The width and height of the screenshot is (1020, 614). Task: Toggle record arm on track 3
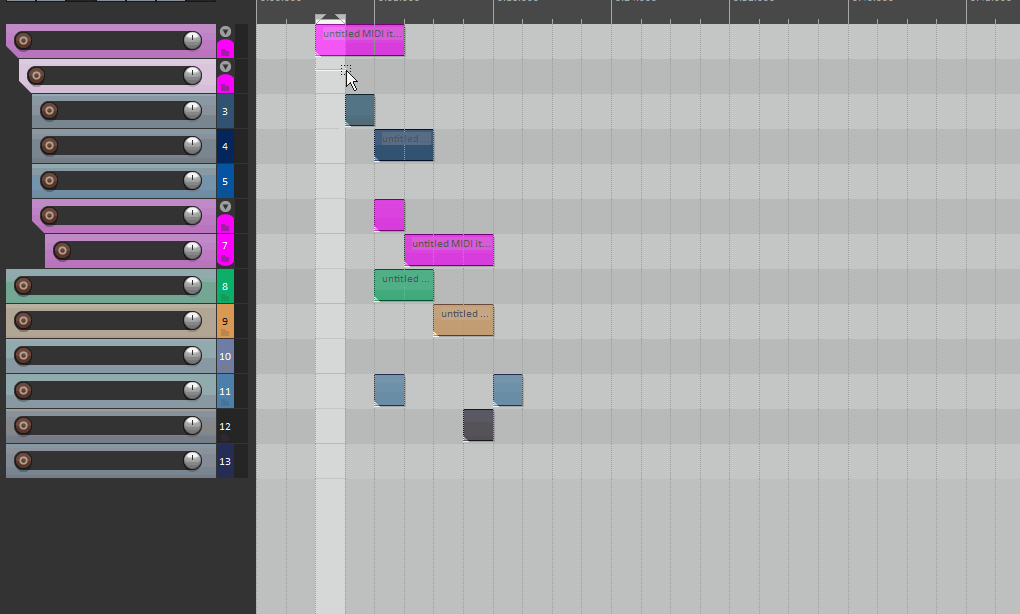49,111
